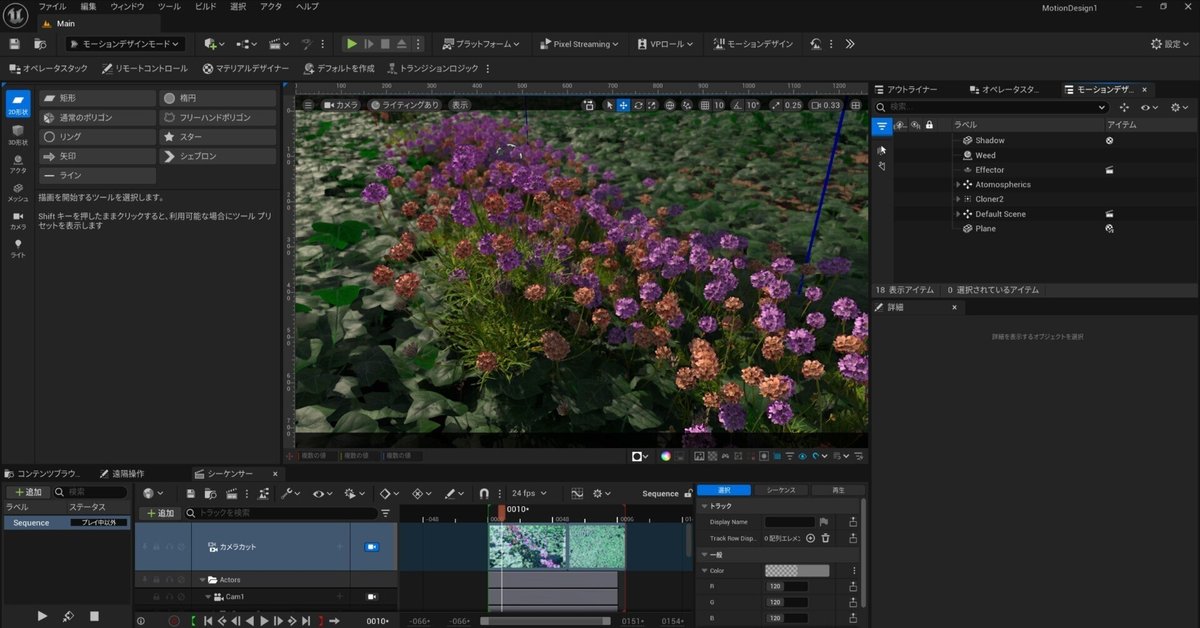Image resolution: width=1200 pixels, height=628 pixels.
Task: Select the Plane item in outliner
Action: click(x=985, y=229)
